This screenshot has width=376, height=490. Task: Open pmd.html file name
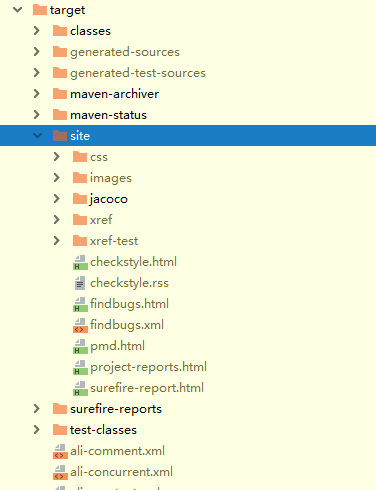pos(117,346)
